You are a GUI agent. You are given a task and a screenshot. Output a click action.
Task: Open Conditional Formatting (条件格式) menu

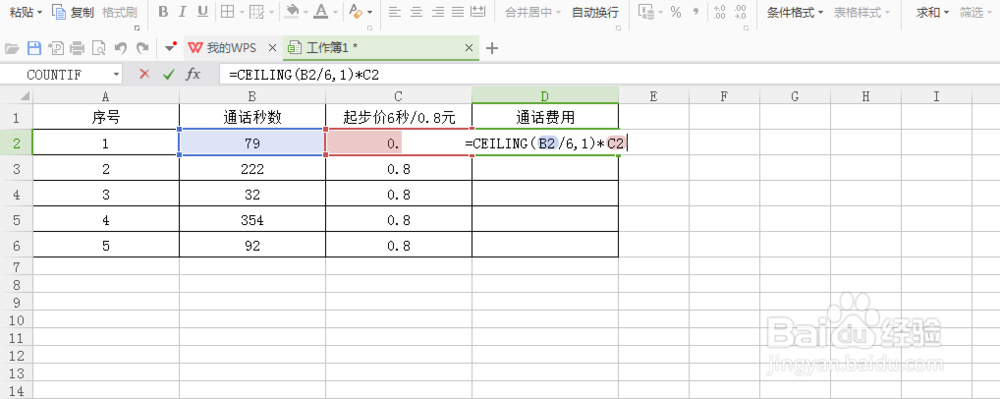point(794,12)
